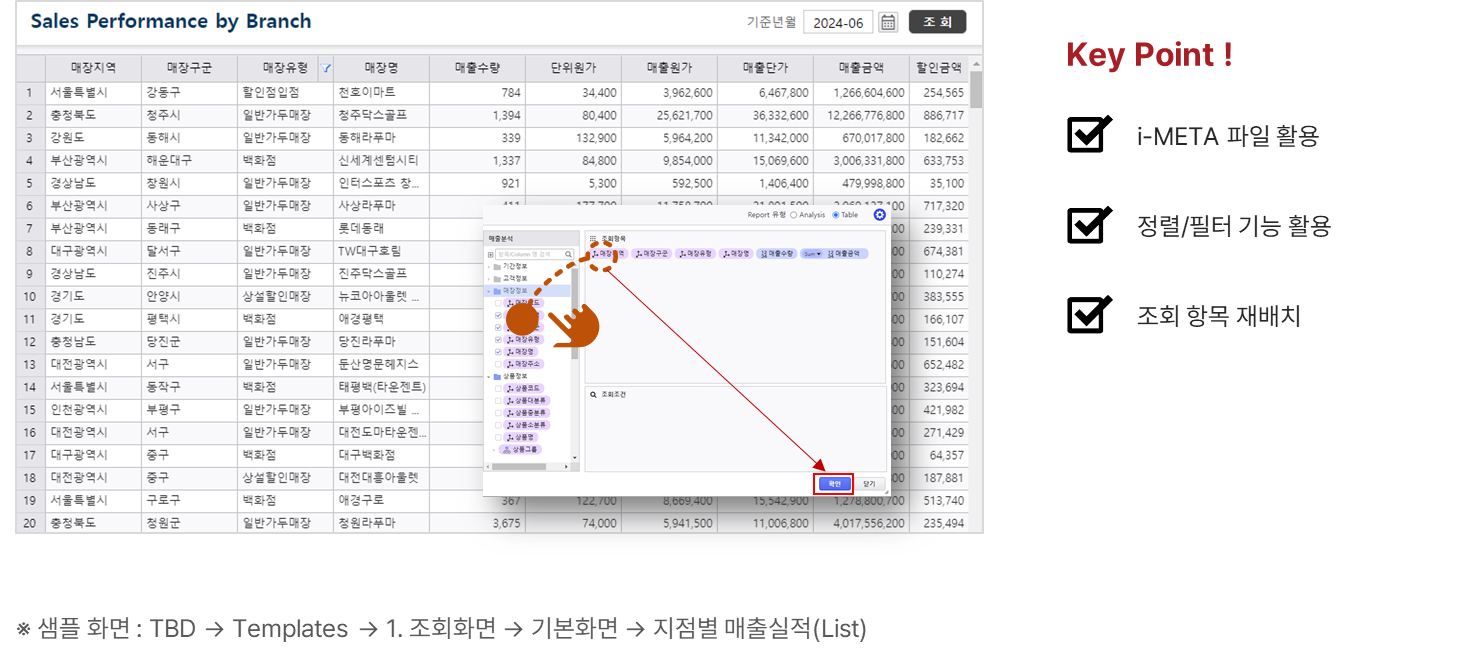
Task: Click the 상품그룹 item in the tree
Action: click(x=524, y=449)
